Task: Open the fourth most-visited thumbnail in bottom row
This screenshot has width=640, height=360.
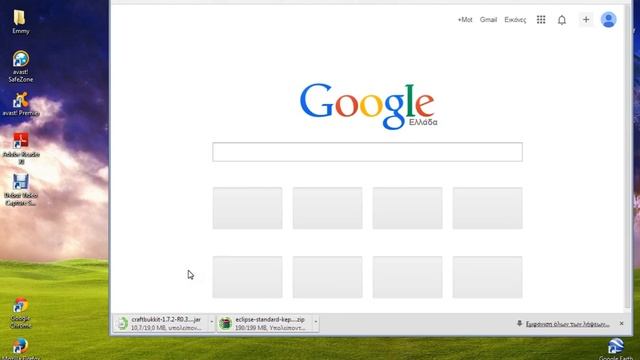Action: [487, 277]
